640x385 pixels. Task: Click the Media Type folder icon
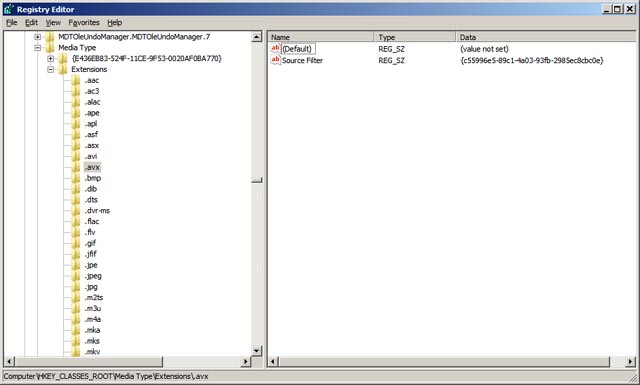point(50,48)
